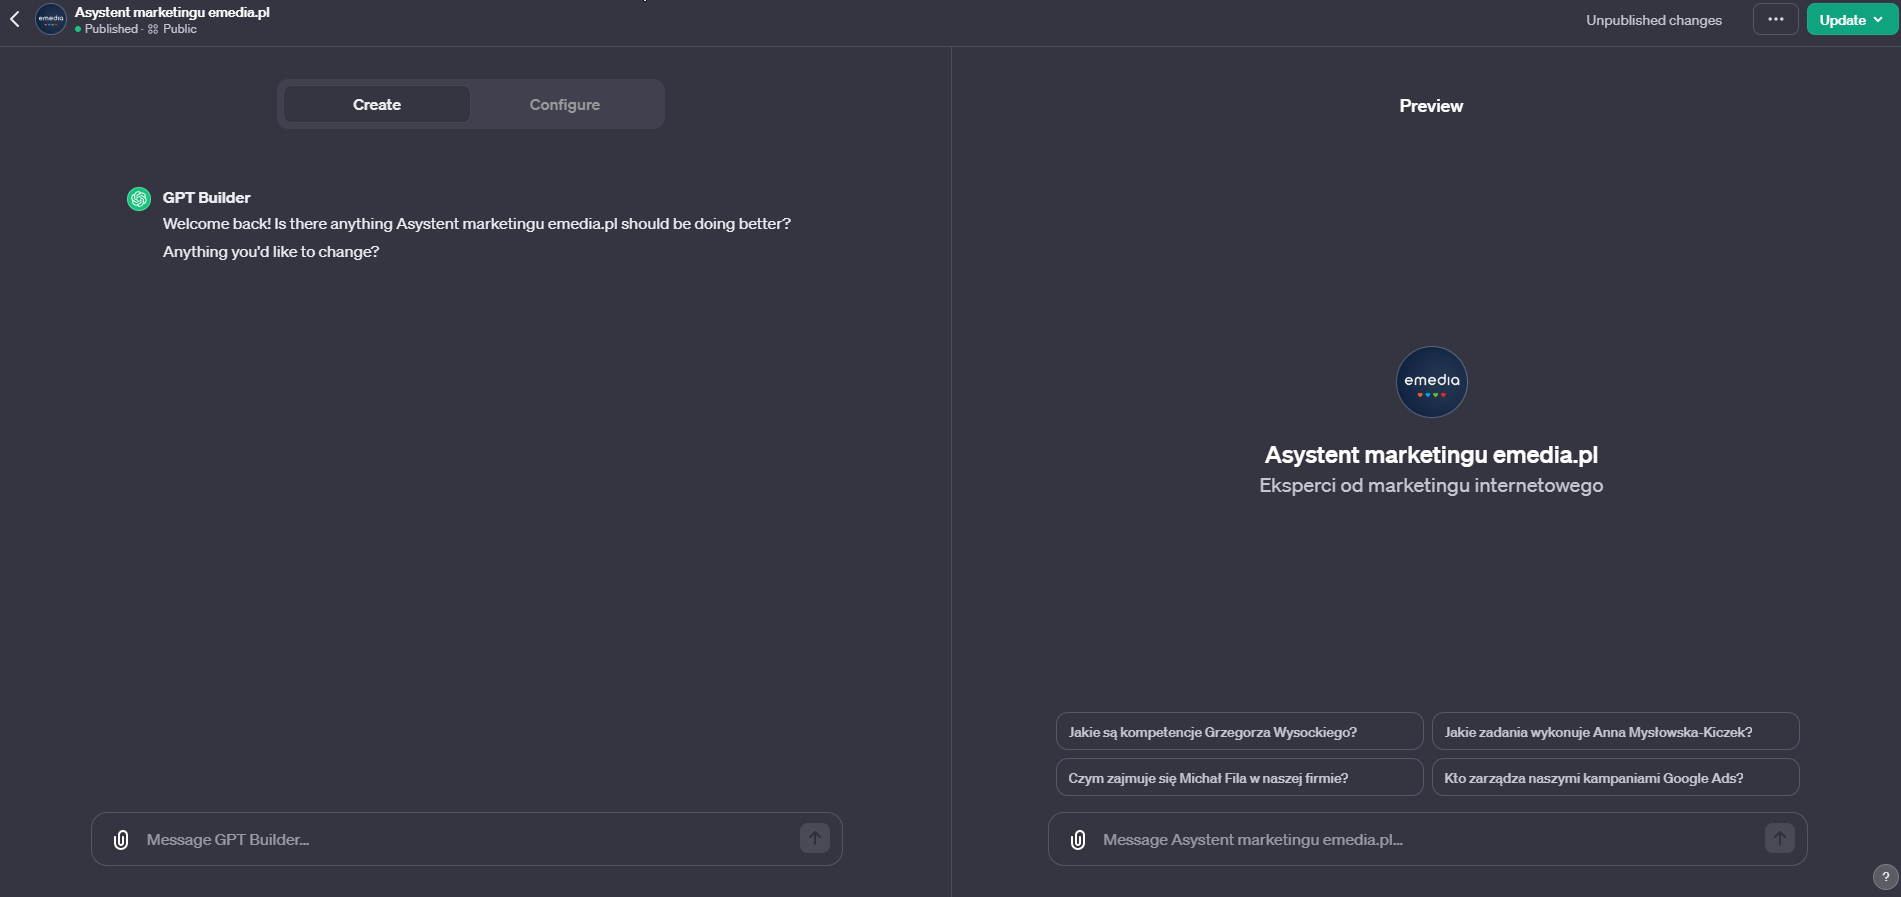Select starter about Anna Mysłowska-Kiczek tasks
This screenshot has width=1901, height=897.
[x=1614, y=732]
